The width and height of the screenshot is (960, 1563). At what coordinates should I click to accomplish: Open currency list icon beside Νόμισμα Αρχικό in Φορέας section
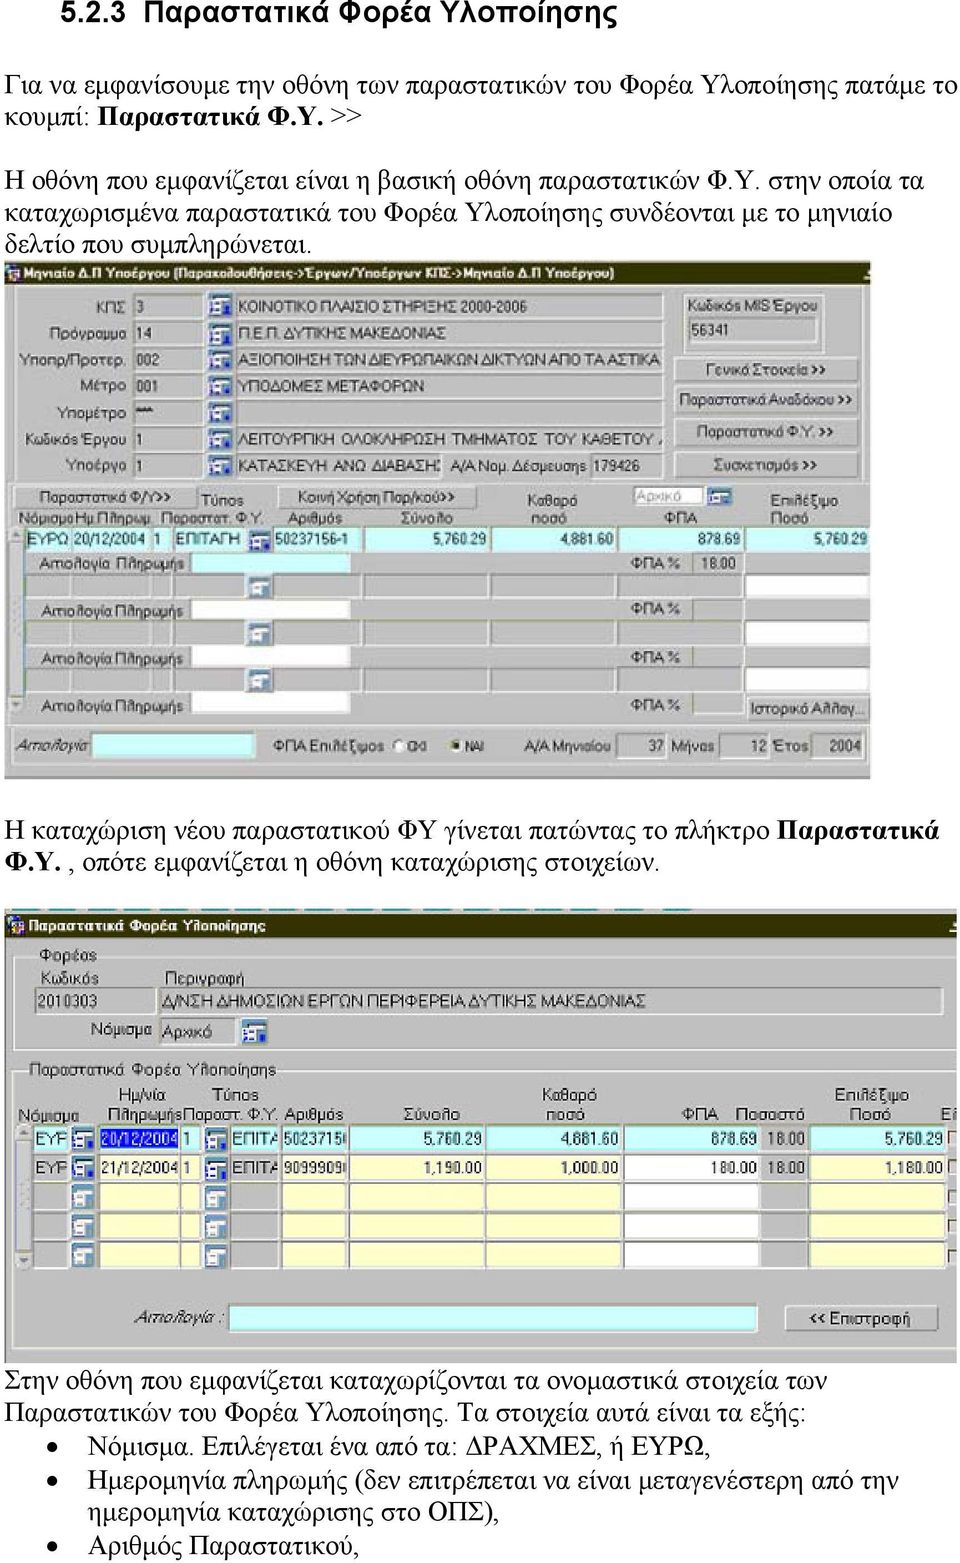[x=254, y=1031]
